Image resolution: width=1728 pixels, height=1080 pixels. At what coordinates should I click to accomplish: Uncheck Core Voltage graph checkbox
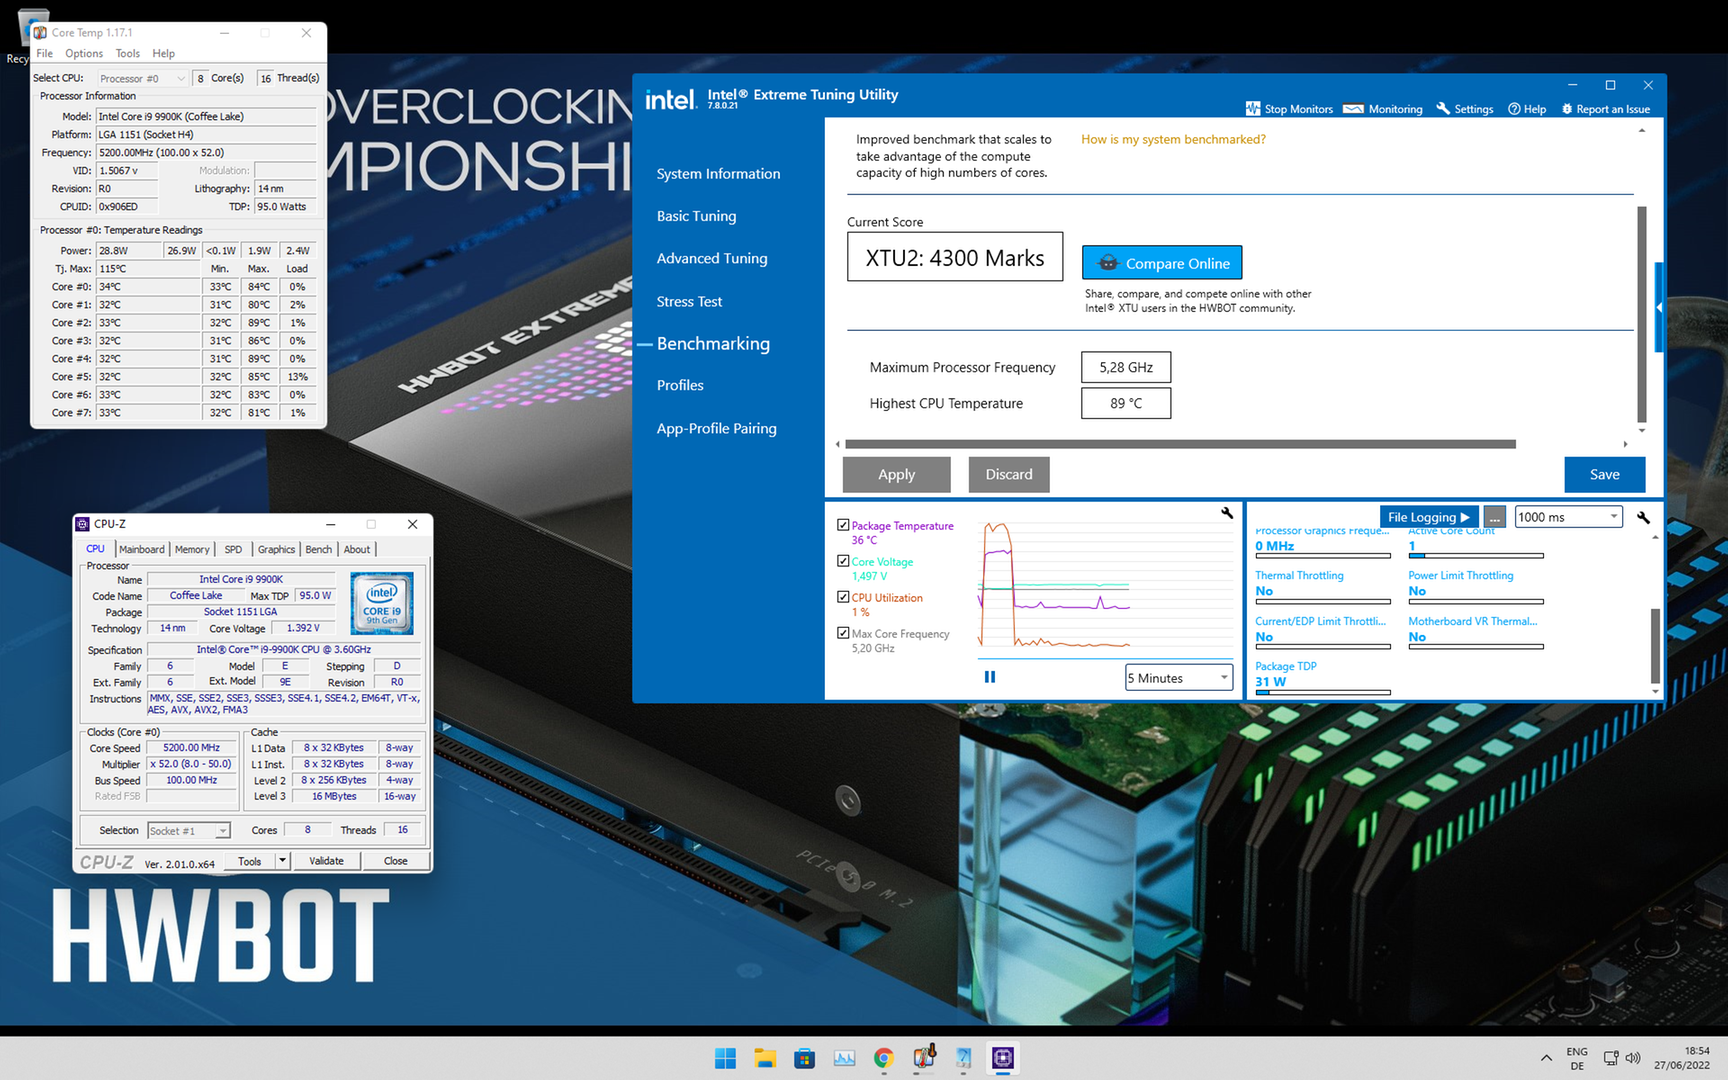click(843, 561)
